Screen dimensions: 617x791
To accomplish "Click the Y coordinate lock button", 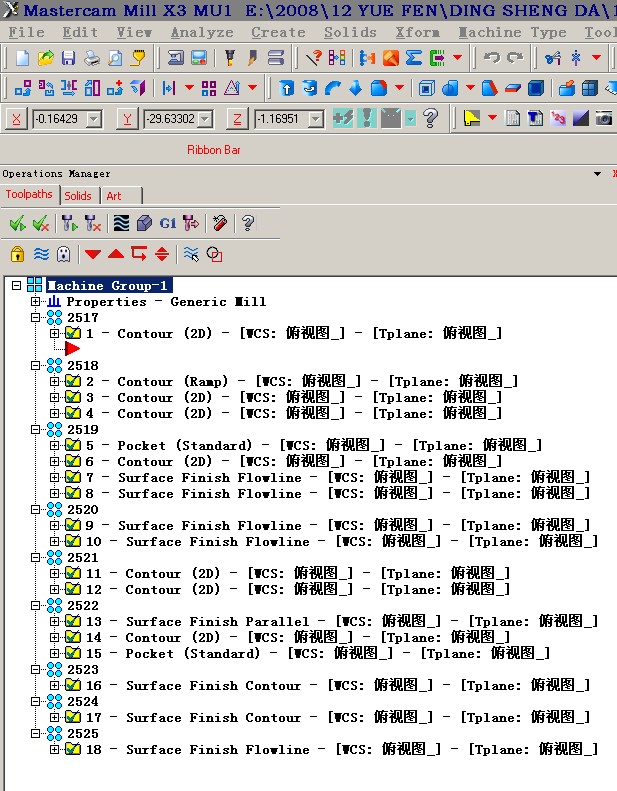I will pos(127,120).
